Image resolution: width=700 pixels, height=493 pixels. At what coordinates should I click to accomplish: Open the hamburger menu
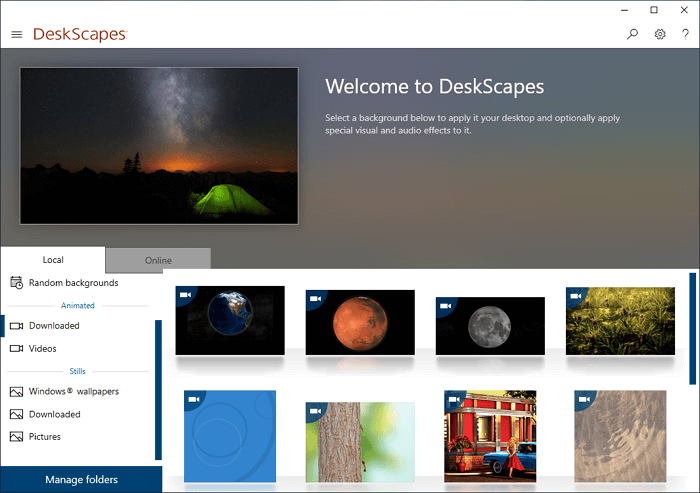point(16,34)
